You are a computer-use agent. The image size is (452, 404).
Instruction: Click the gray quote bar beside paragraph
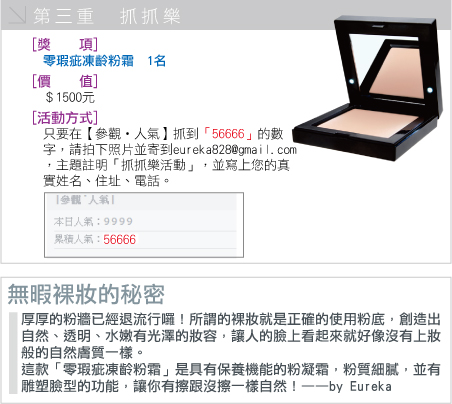pos(13,353)
